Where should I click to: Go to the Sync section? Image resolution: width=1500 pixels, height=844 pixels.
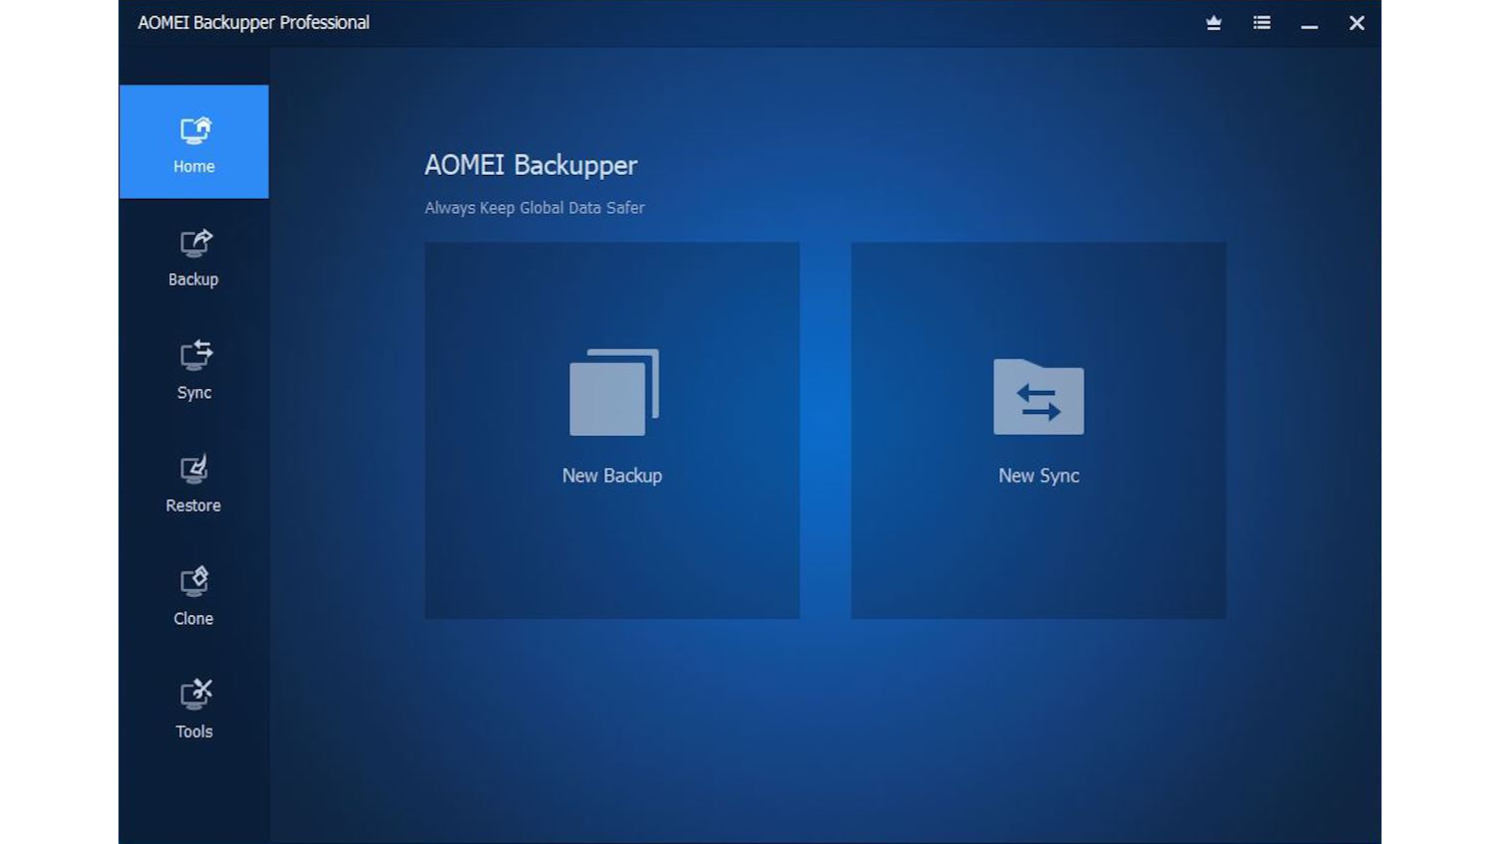point(194,370)
